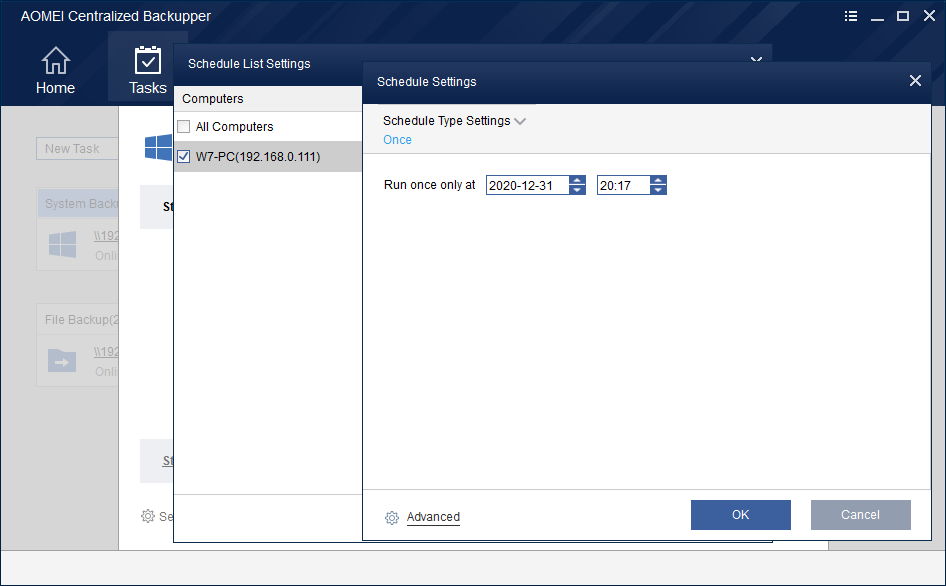The height and width of the screenshot is (586, 946).
Task: Click the settings gear icon in background panel
Action: 148,516
